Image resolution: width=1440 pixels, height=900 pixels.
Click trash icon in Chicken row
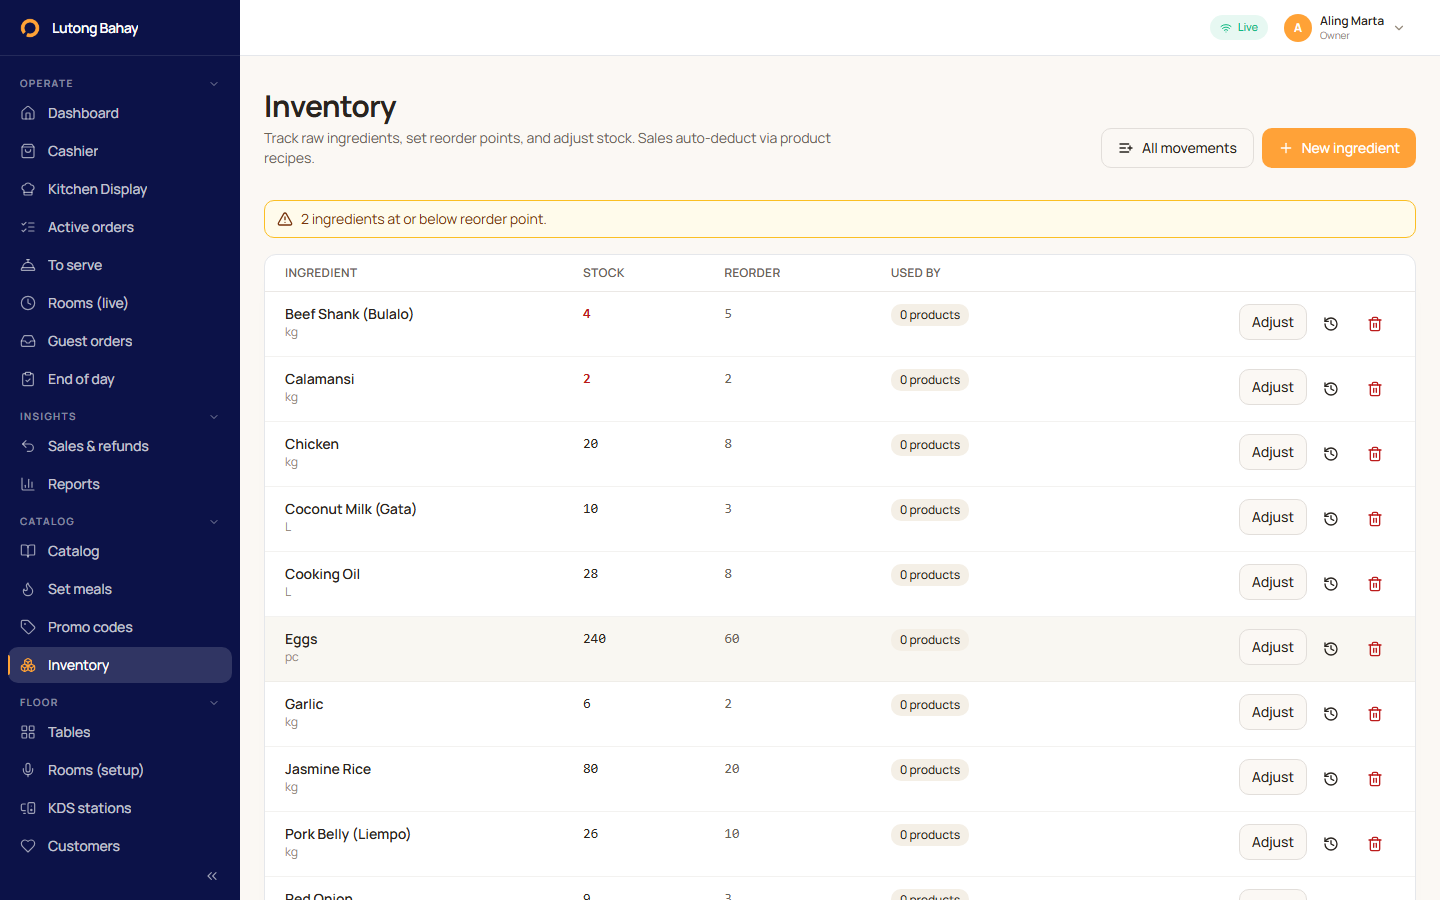pyautogui.click(x=1375, y=454)
